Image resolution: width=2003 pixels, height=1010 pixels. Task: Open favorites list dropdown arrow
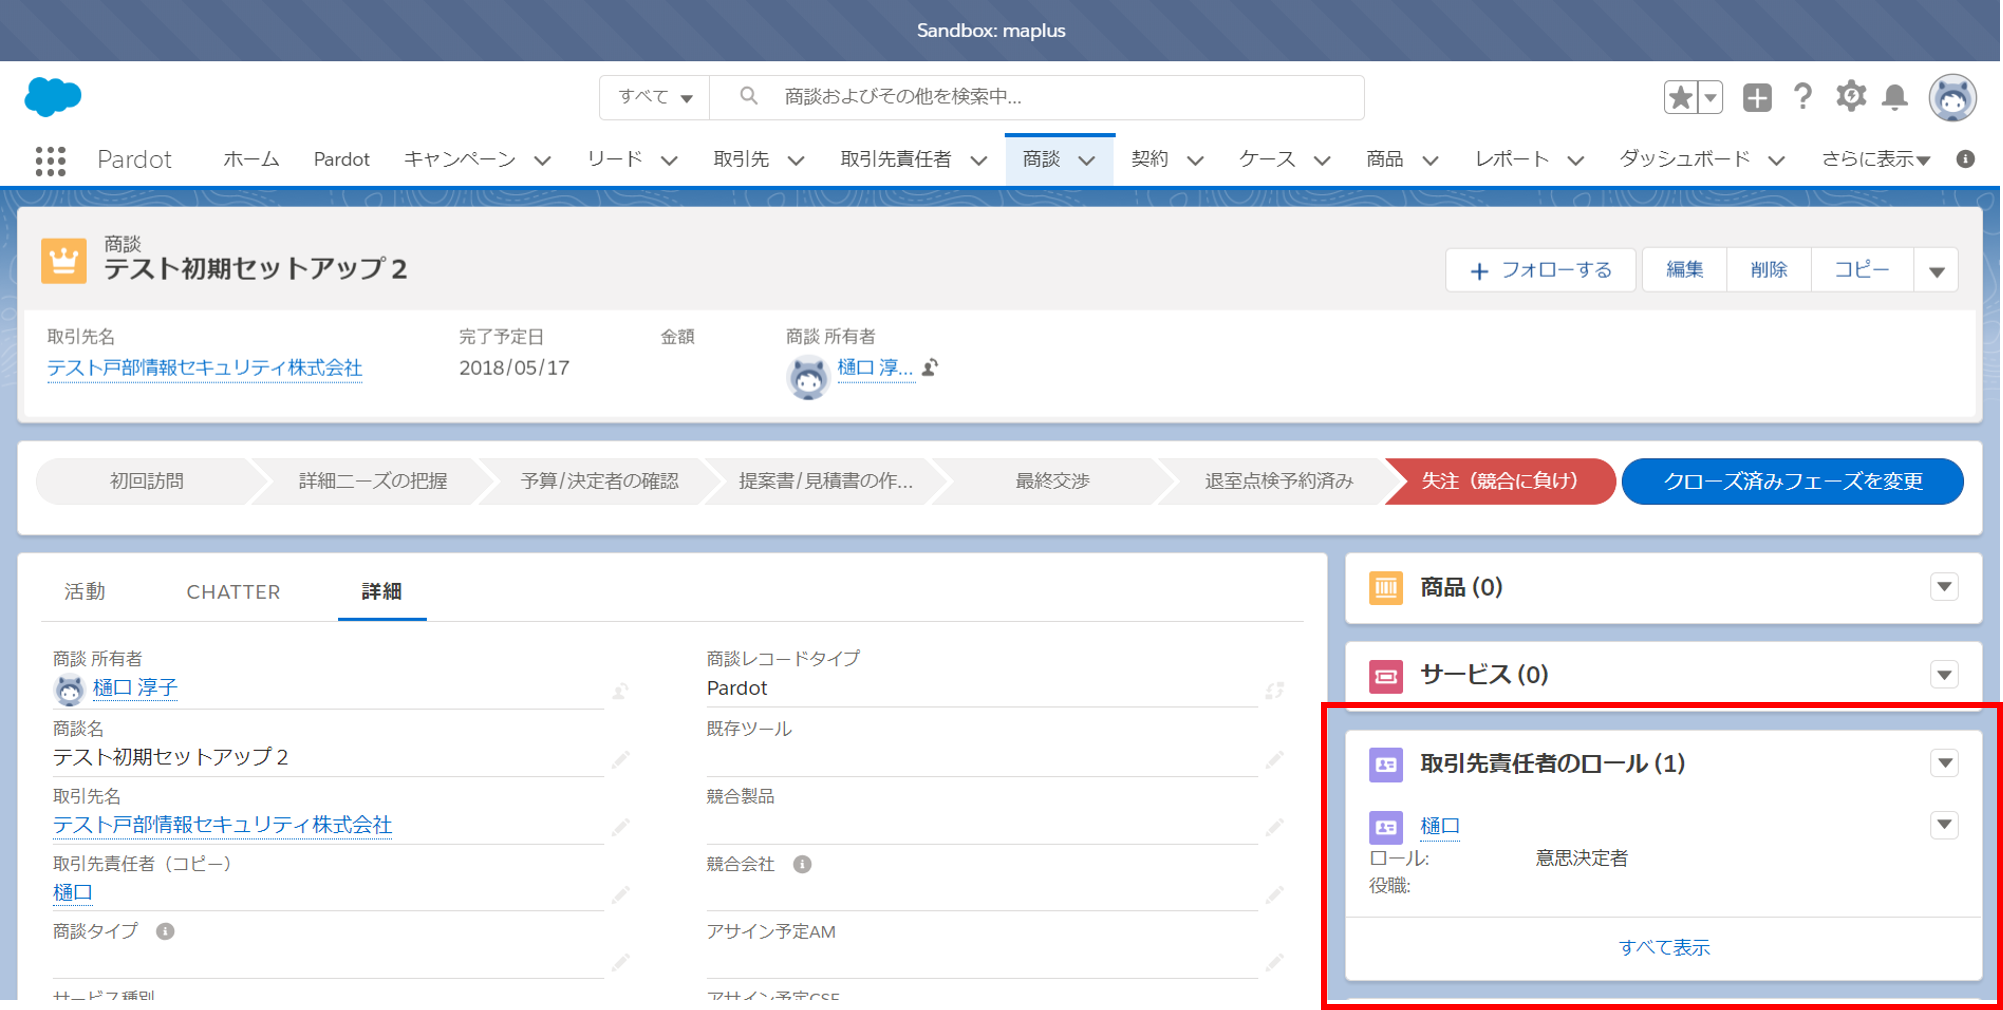[x=1710, y=97]
